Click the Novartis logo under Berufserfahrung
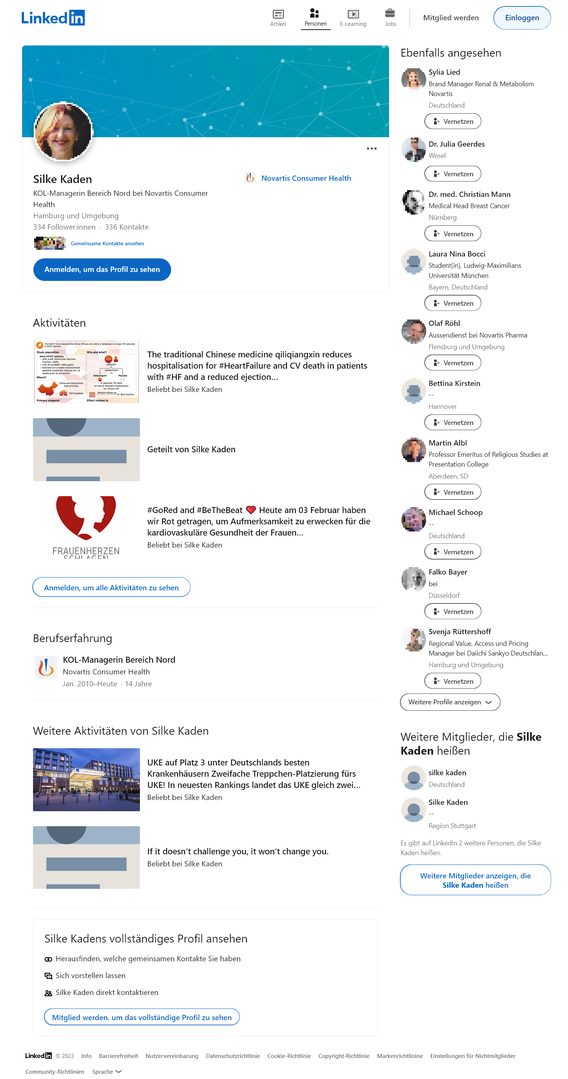This screenshot has height=1079, width=568. pyautogui.click(x=46, y=667)
